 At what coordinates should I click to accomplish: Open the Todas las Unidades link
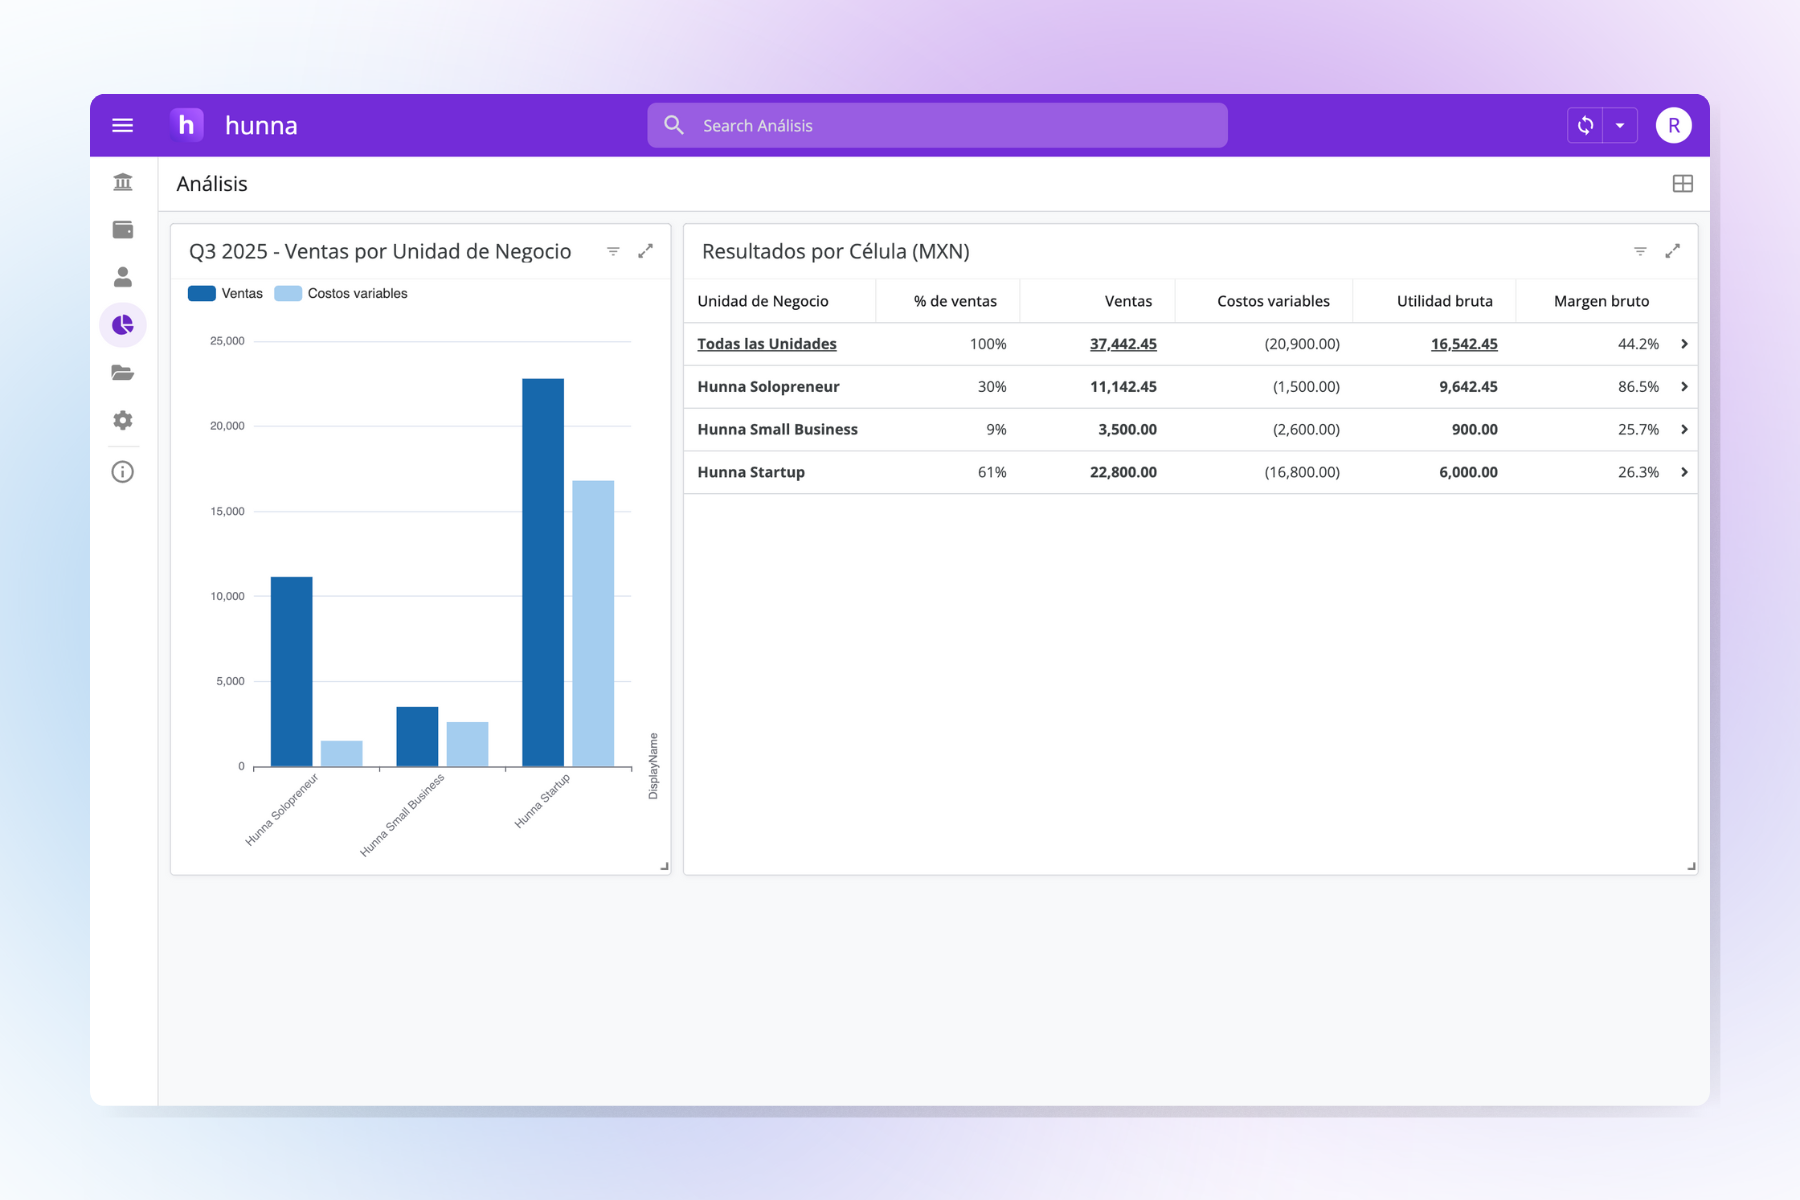[x=766, y=344]
